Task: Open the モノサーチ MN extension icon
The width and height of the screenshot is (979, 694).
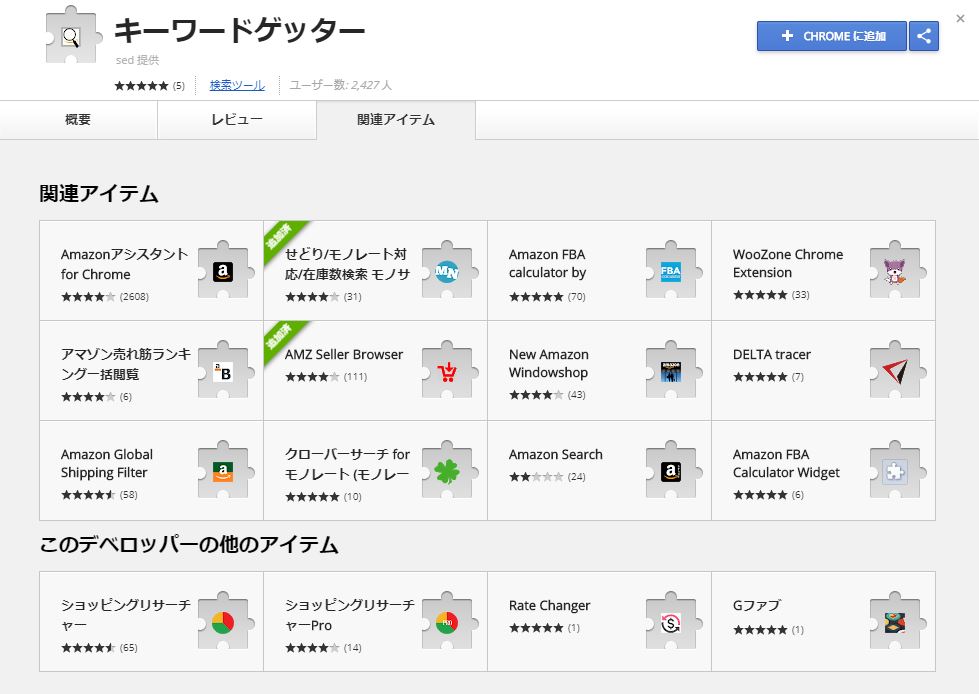Action: (450, 270)
